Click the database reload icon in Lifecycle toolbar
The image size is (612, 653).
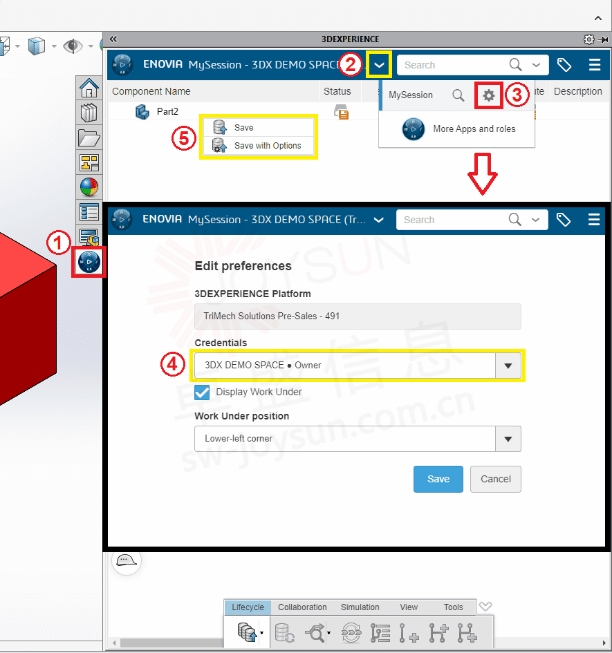[285, 633]
